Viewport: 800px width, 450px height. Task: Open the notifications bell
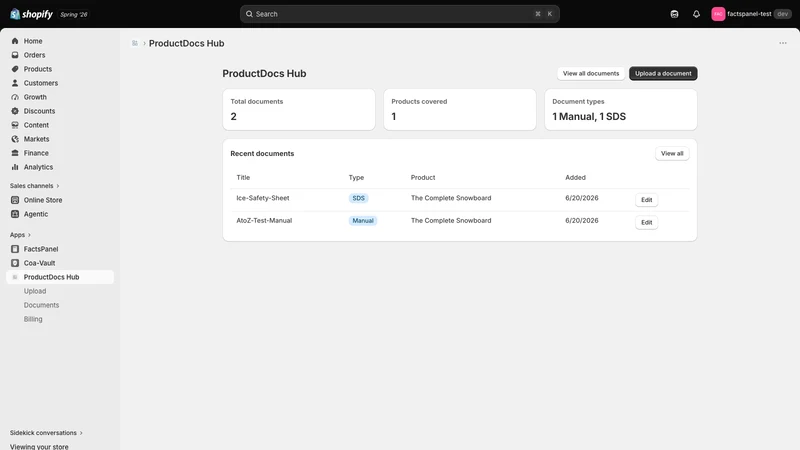point(696,14)
